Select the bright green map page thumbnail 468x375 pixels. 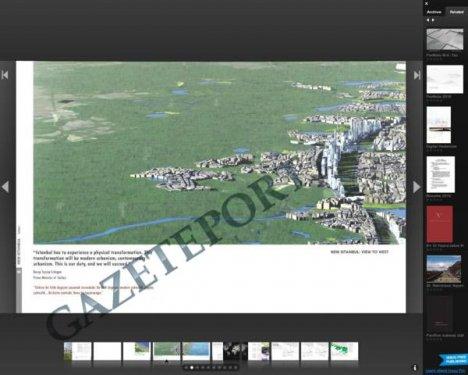pos(344,351)
